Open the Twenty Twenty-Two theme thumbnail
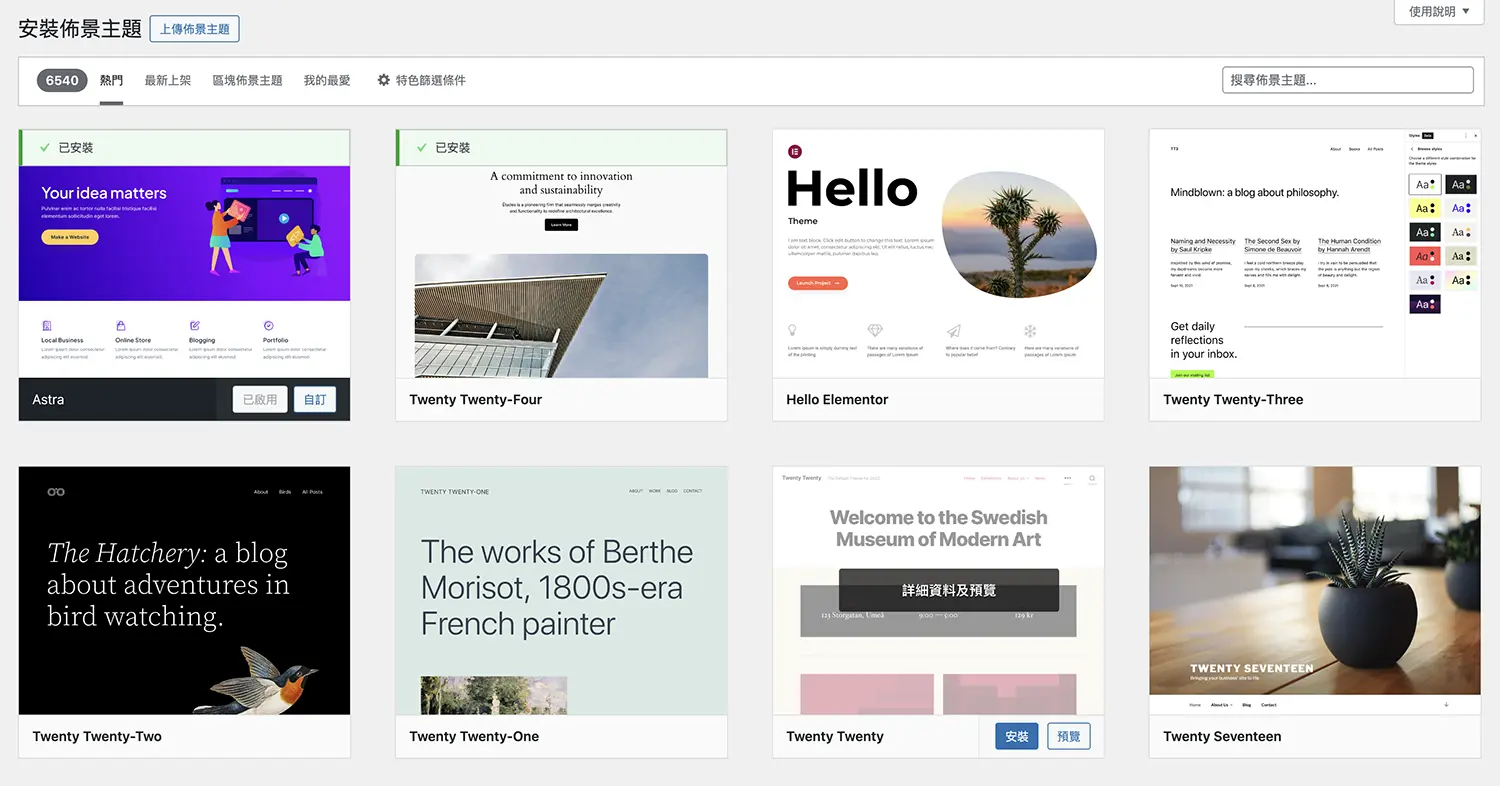The height and width of the screenshot is (786, 1500). [184, 591]
